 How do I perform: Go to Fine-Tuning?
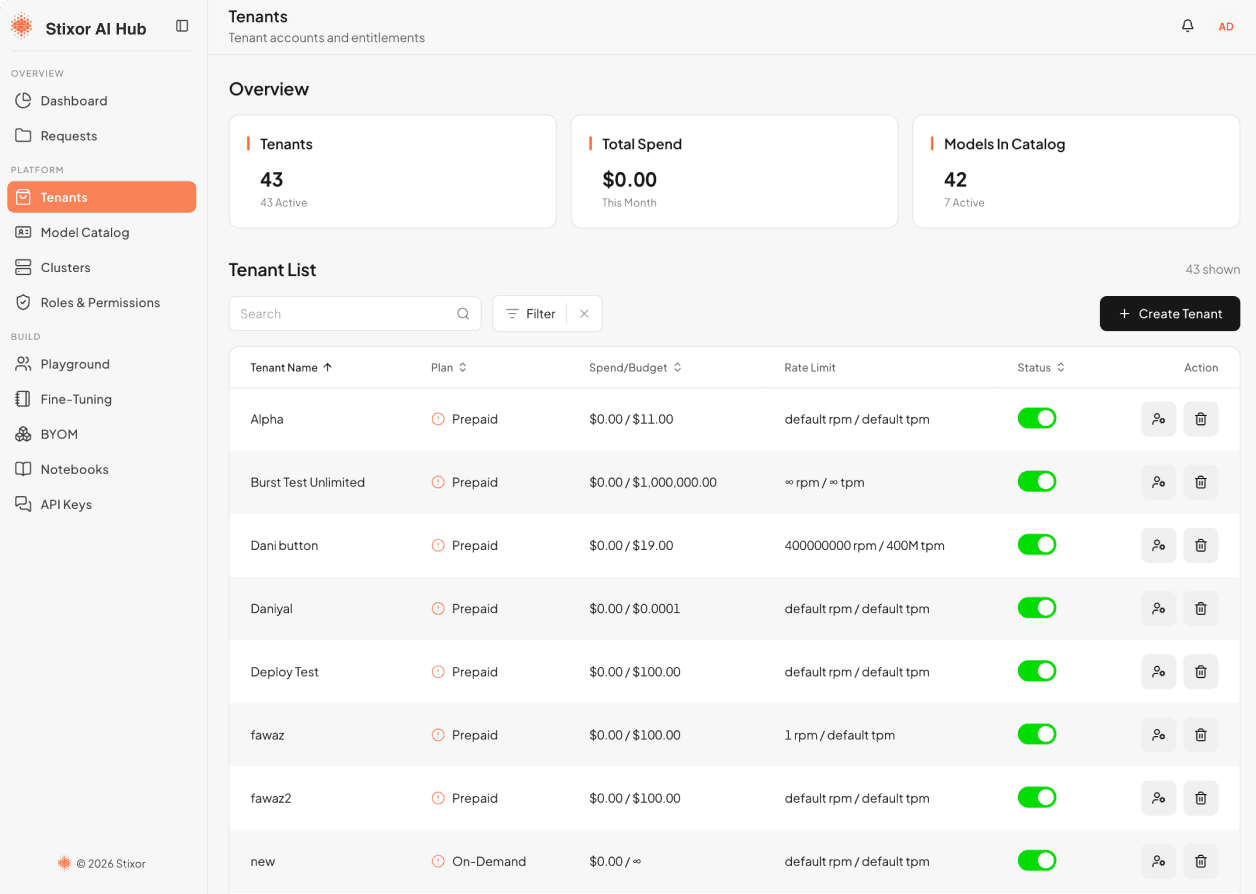[x=101, y=399]
